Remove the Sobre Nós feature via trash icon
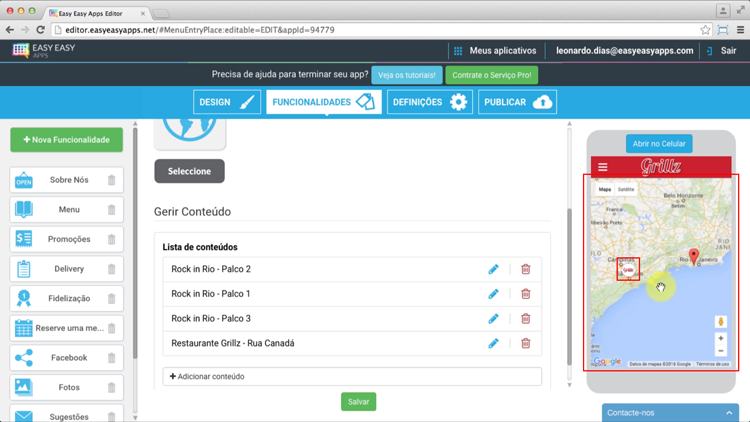This screenshot has width=750, height=422. click(x=111, y=181)
